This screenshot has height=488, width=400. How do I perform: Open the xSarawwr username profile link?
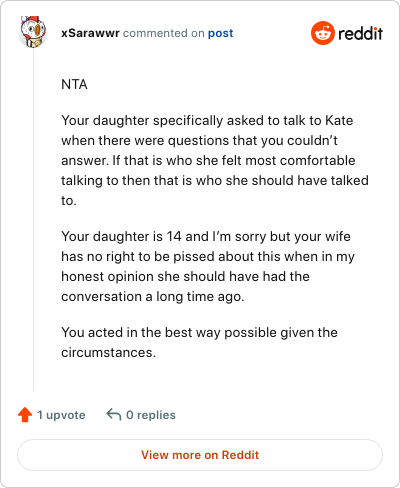(90, 33)
